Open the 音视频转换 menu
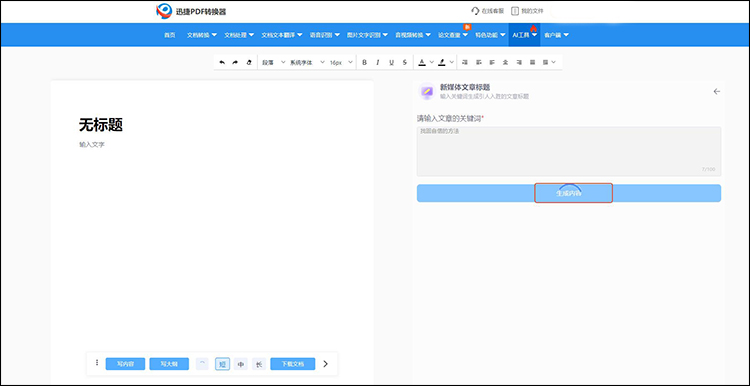 coord(413,35)
